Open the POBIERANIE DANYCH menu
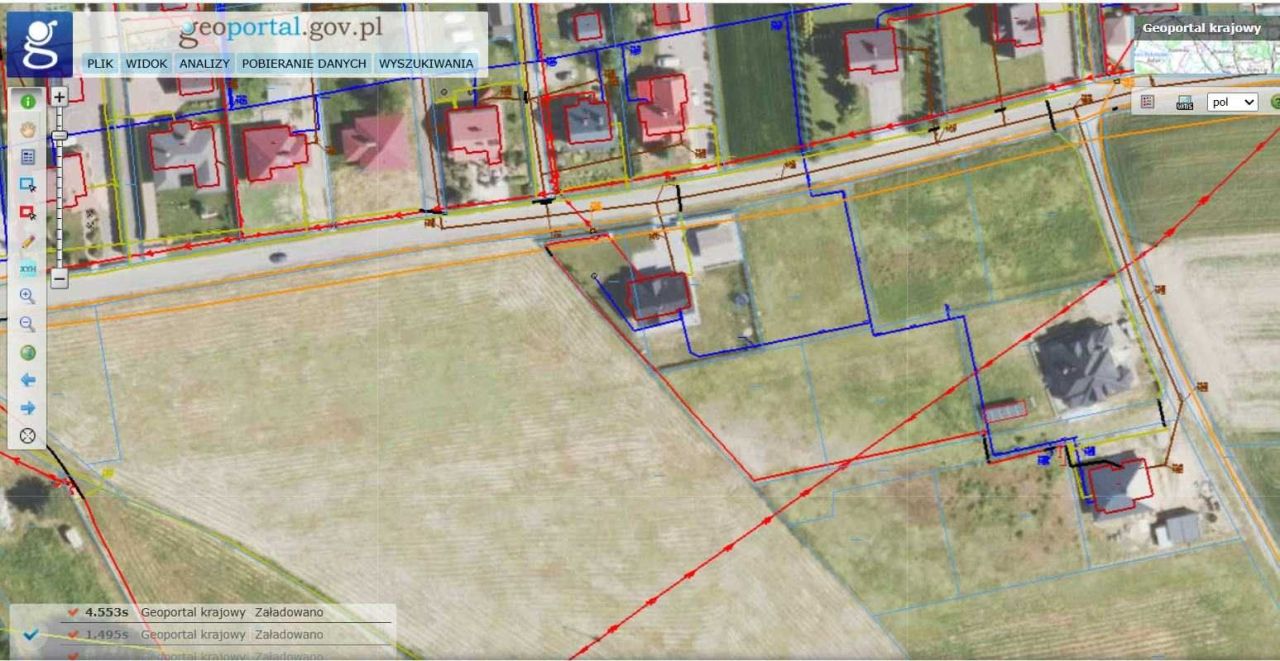 tap(304, 63)
